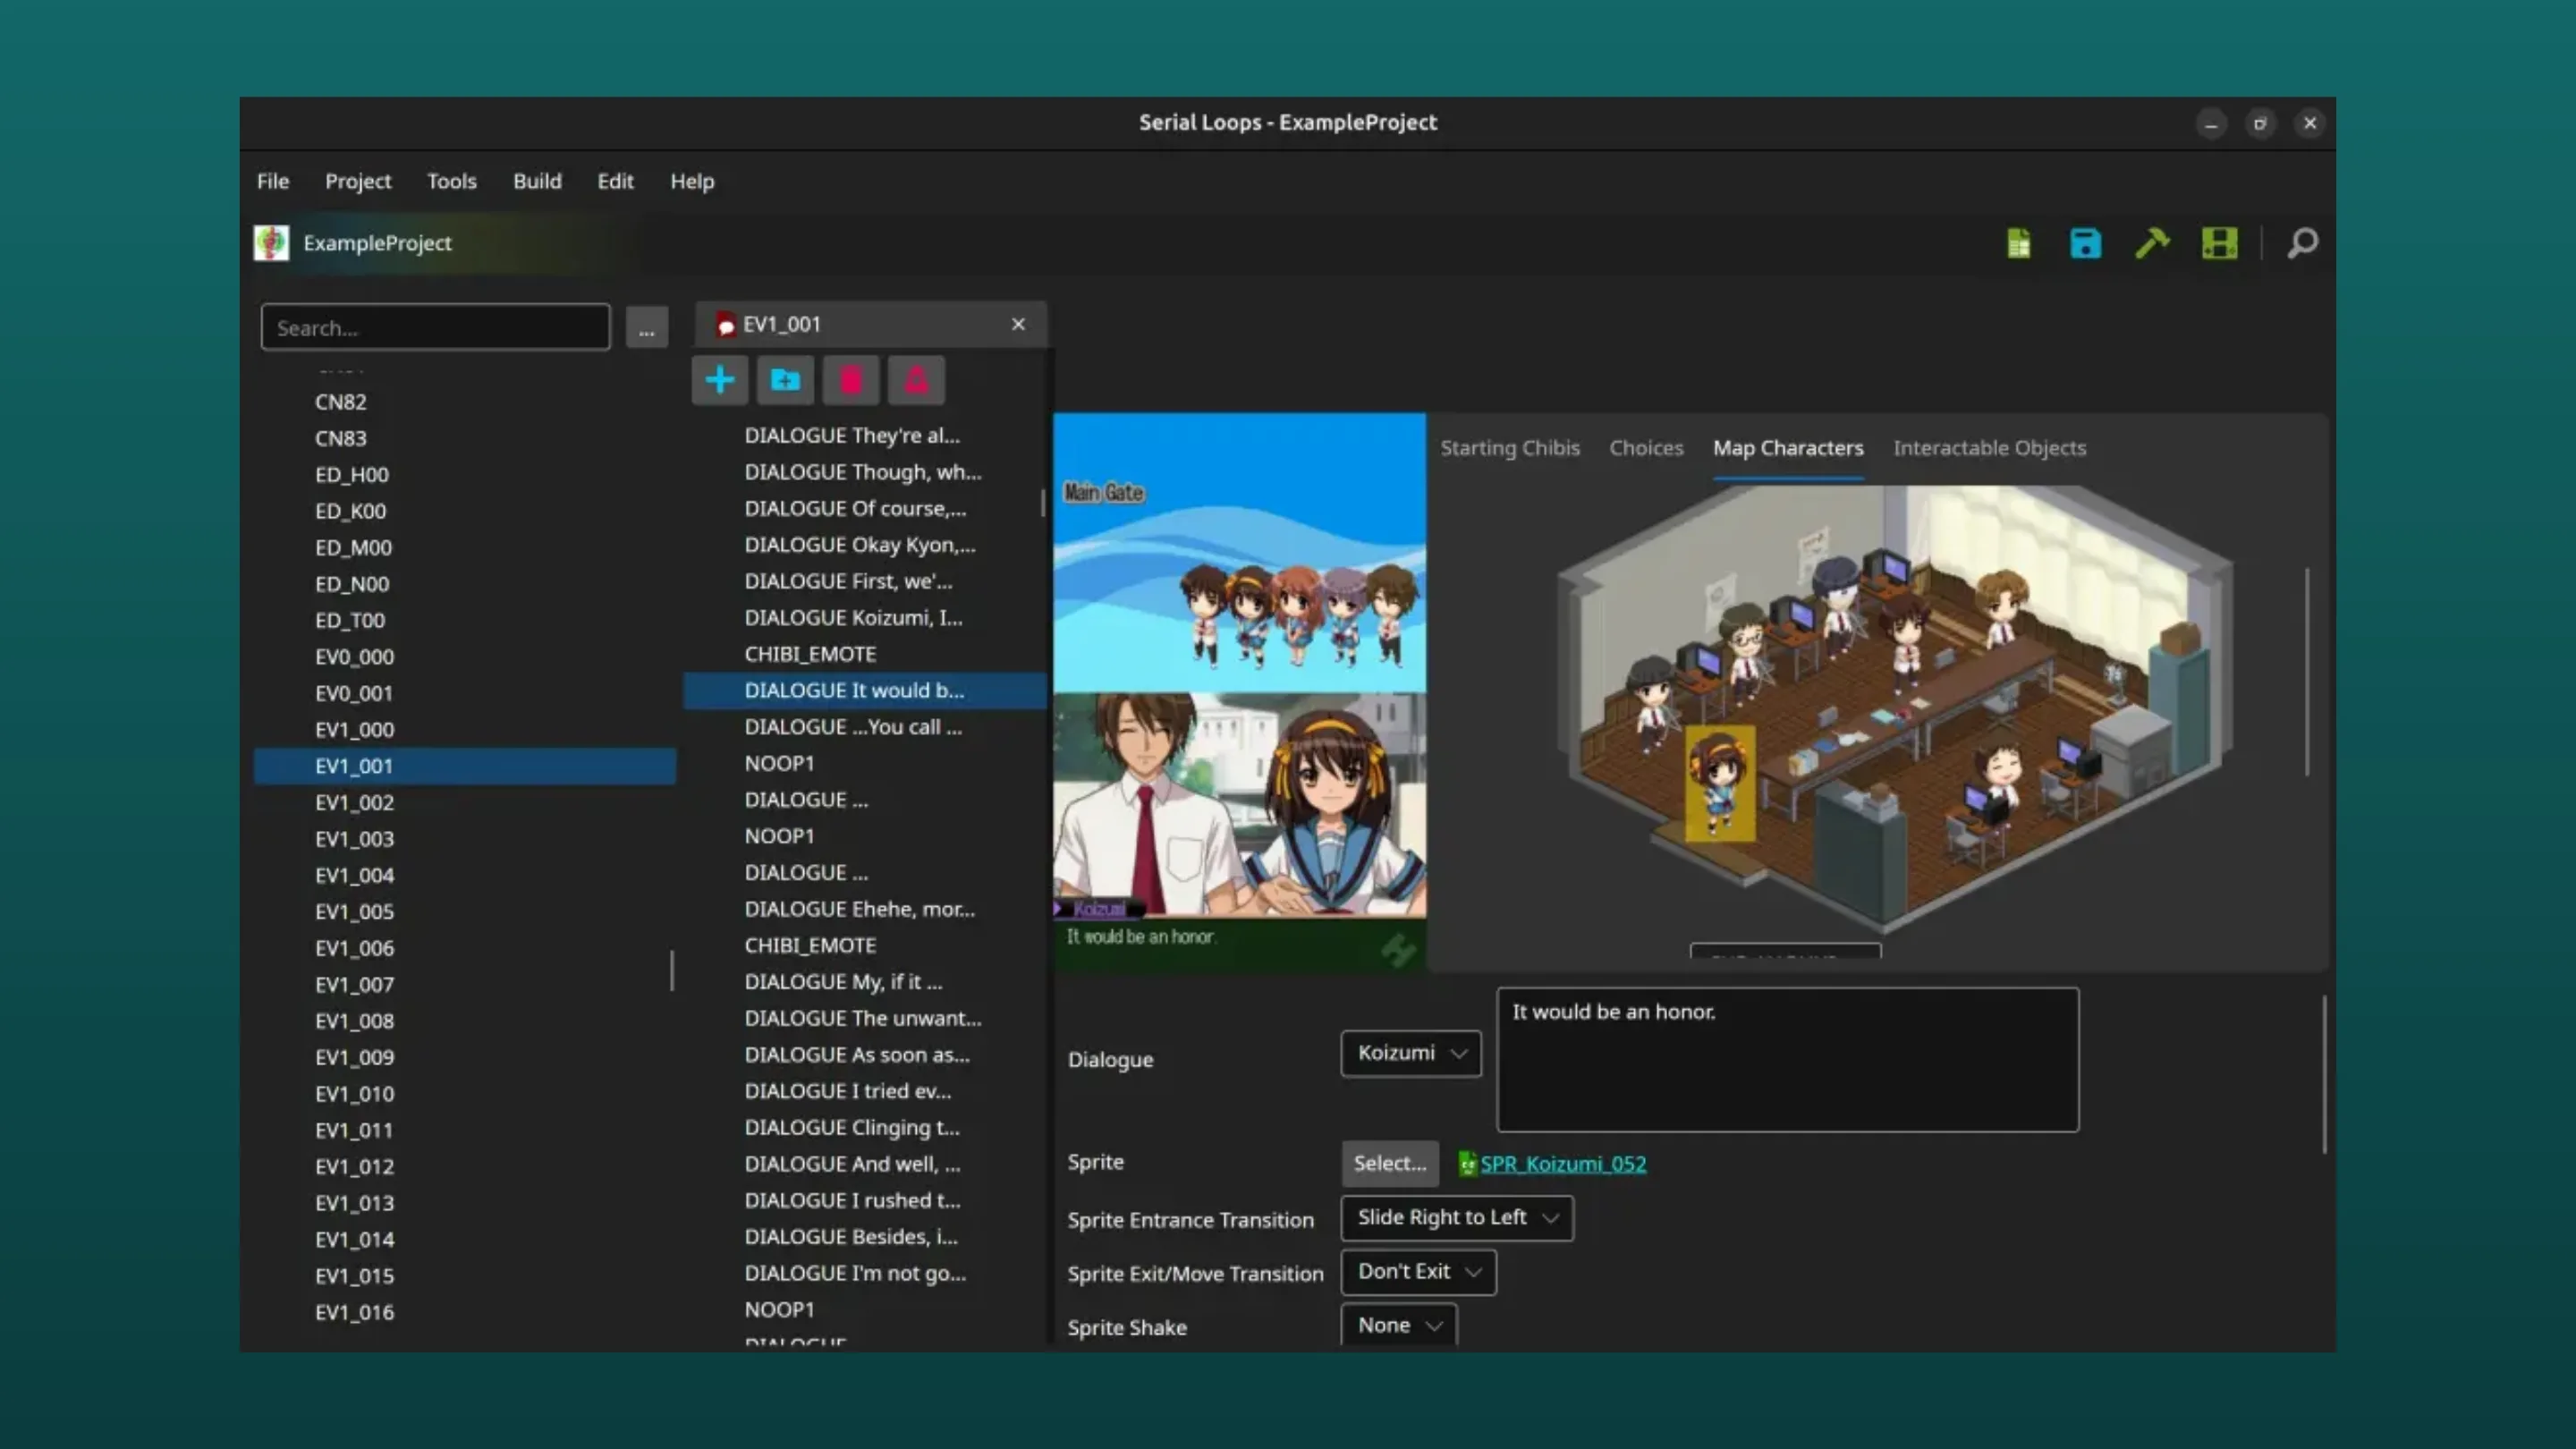This screenshot has width=2576, height=1449.
Task: Select command 'DIALOGUE The unwant...'
Action: [x=865, y=1018]
